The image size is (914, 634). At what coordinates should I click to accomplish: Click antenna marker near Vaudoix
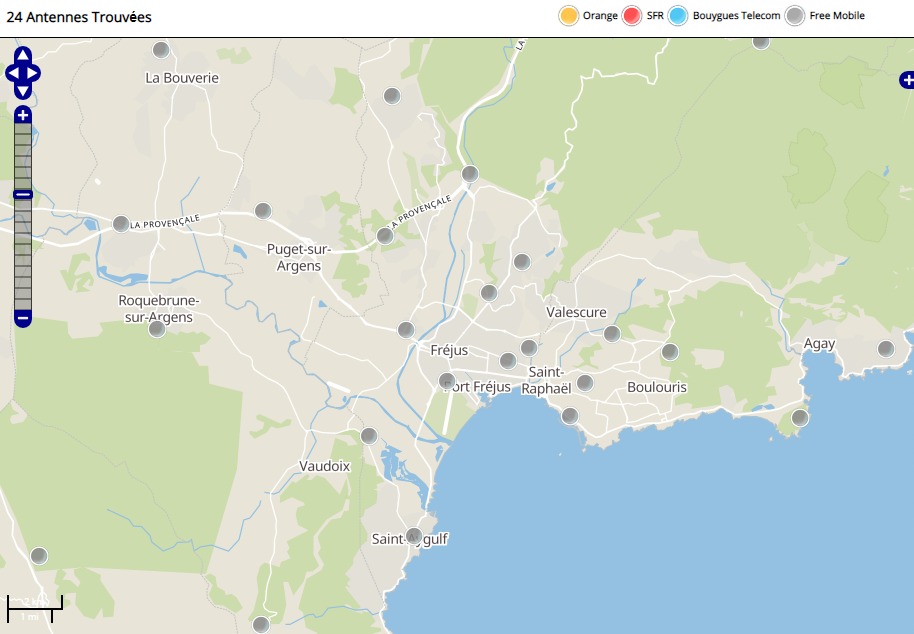[369, 435]
